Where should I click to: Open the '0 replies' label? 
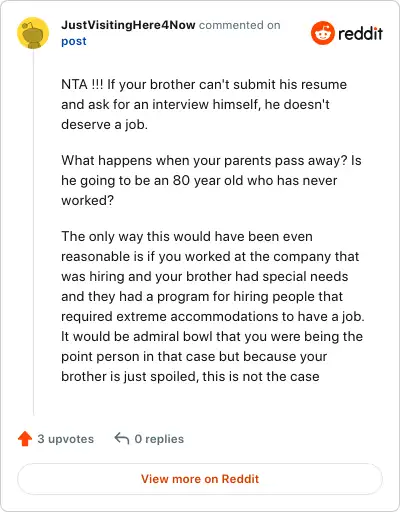pos(159,439)
